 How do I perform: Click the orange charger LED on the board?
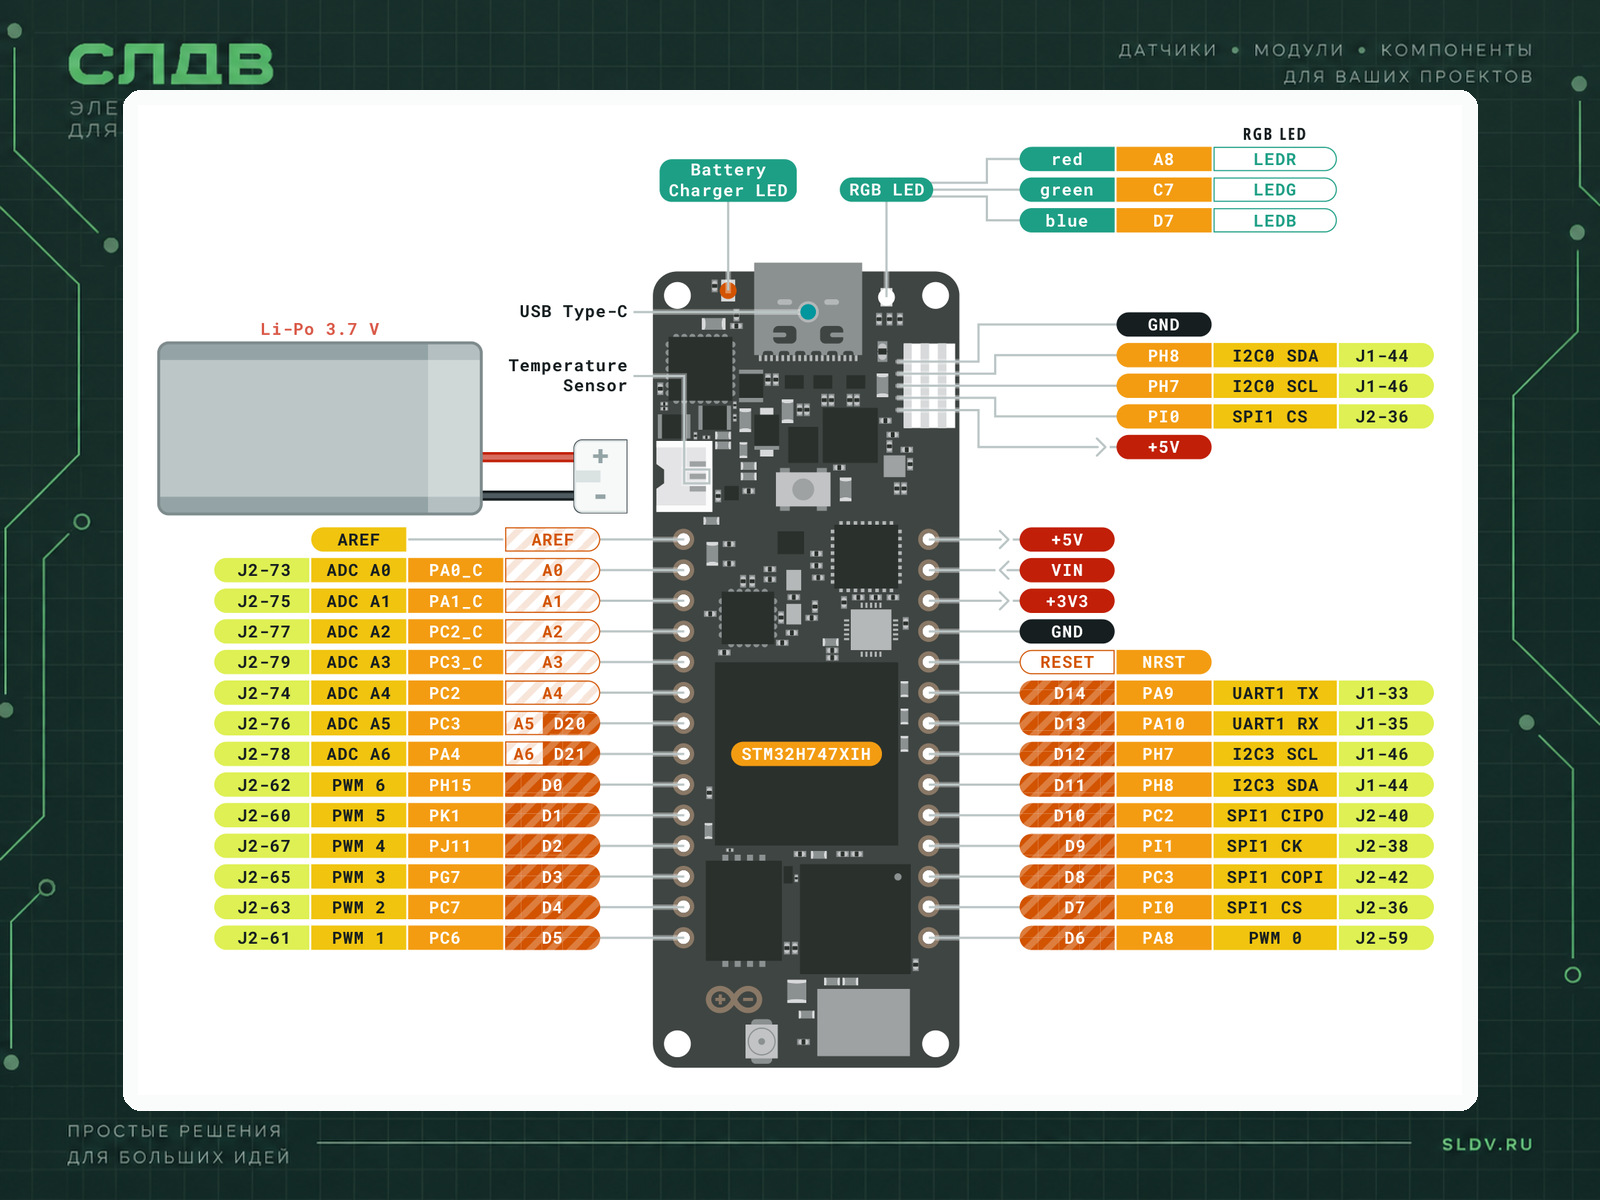(728, 290)
